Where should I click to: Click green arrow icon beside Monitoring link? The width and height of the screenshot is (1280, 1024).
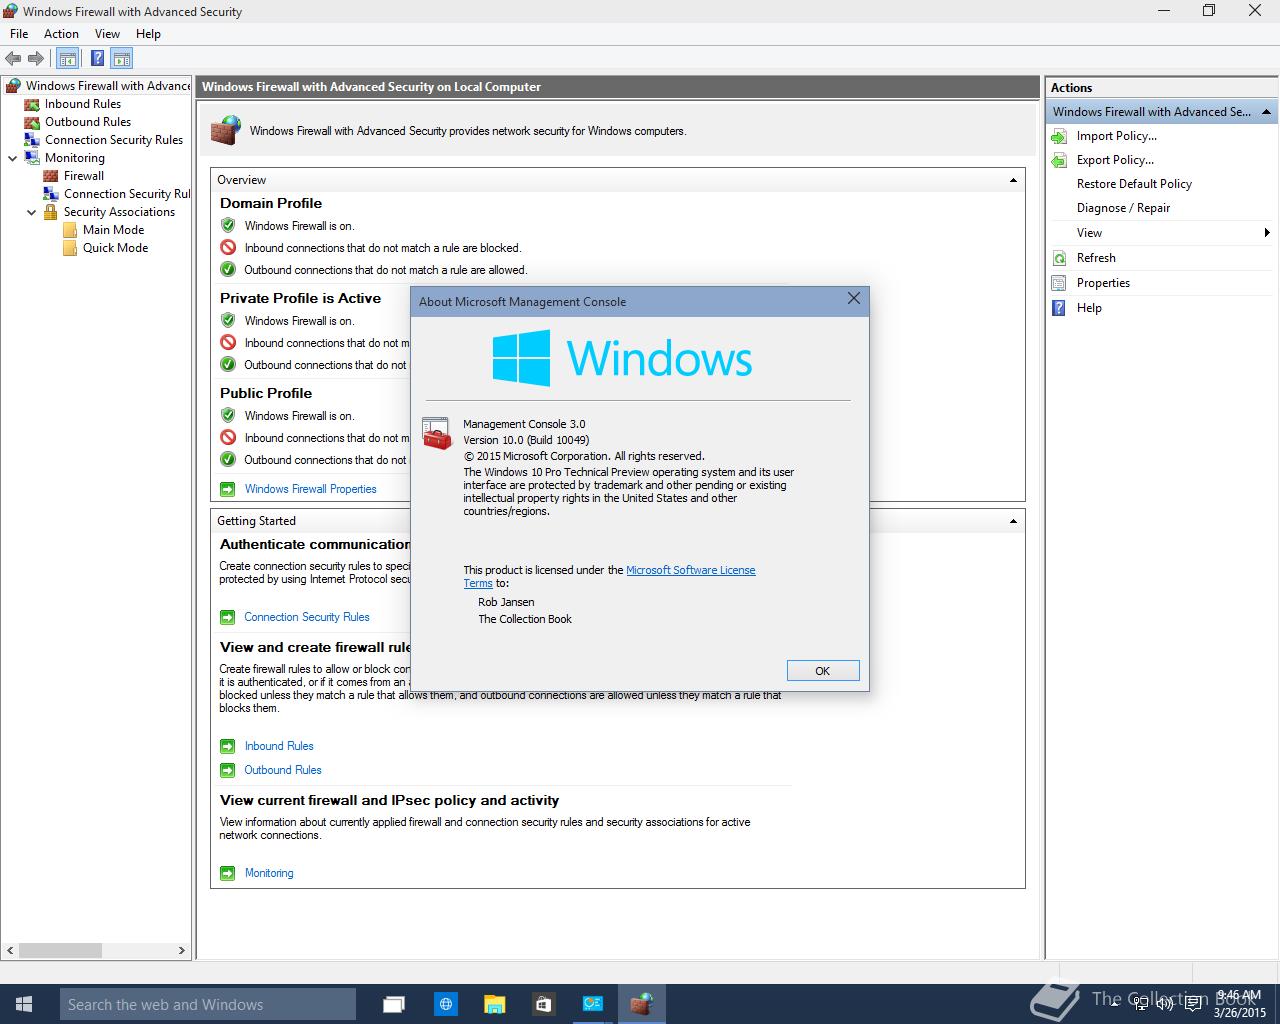click(227, 873)
